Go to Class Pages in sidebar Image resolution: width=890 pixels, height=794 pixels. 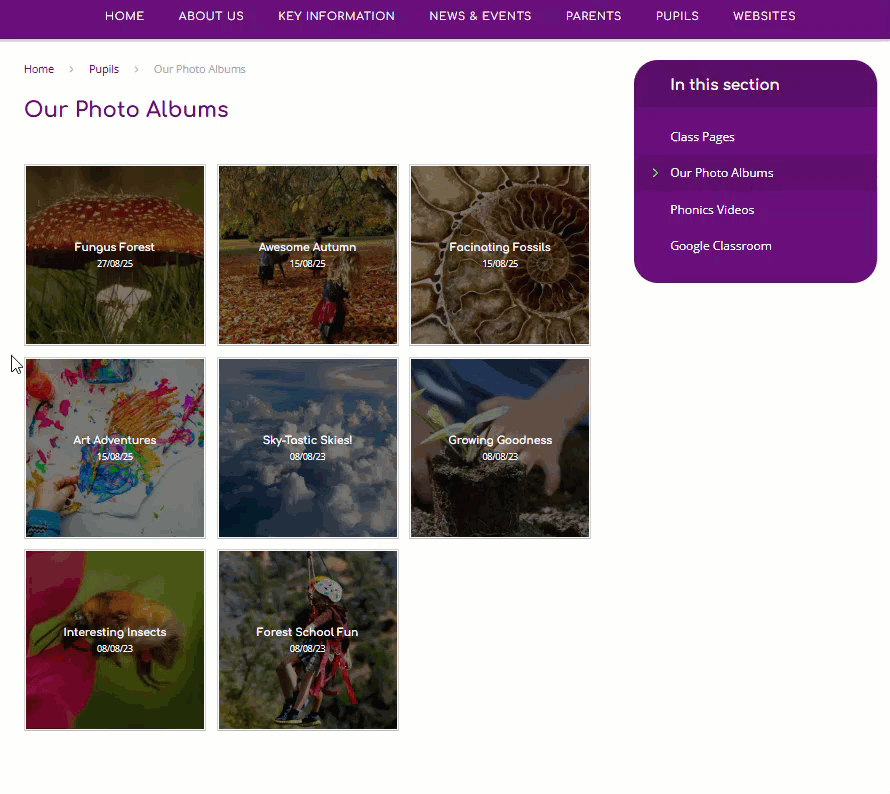702,137
